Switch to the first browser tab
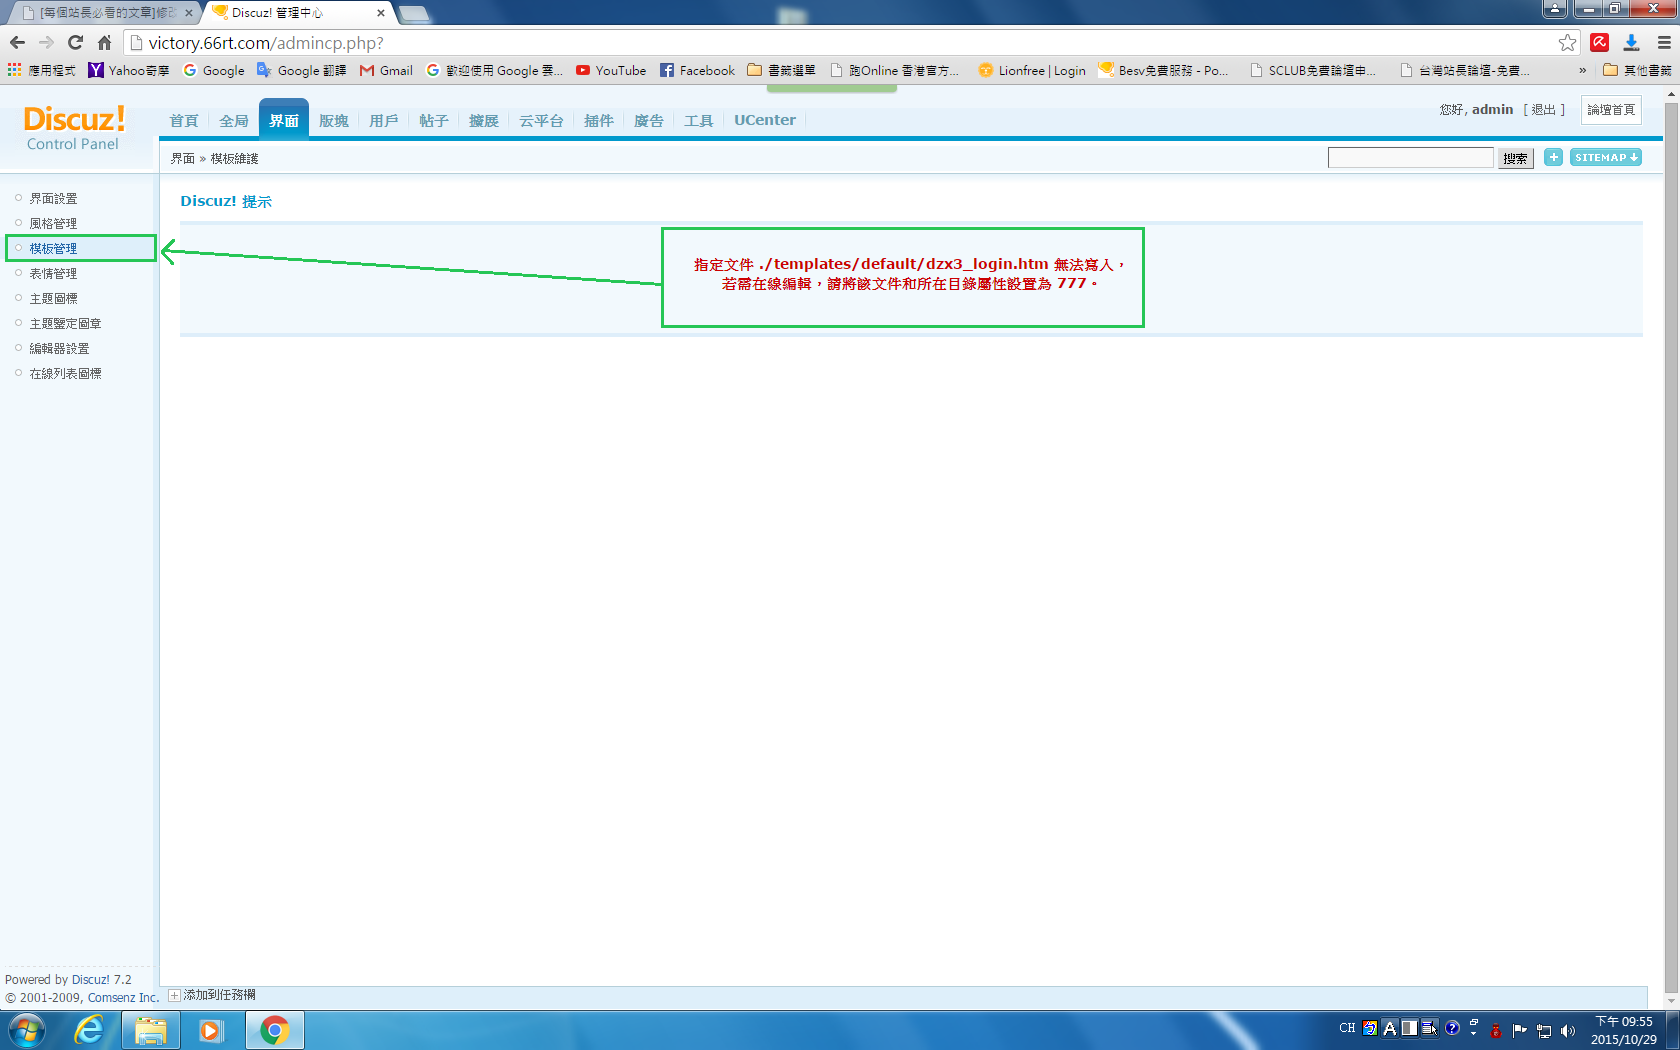The image size is (1680, 1050). click(103, 13)
